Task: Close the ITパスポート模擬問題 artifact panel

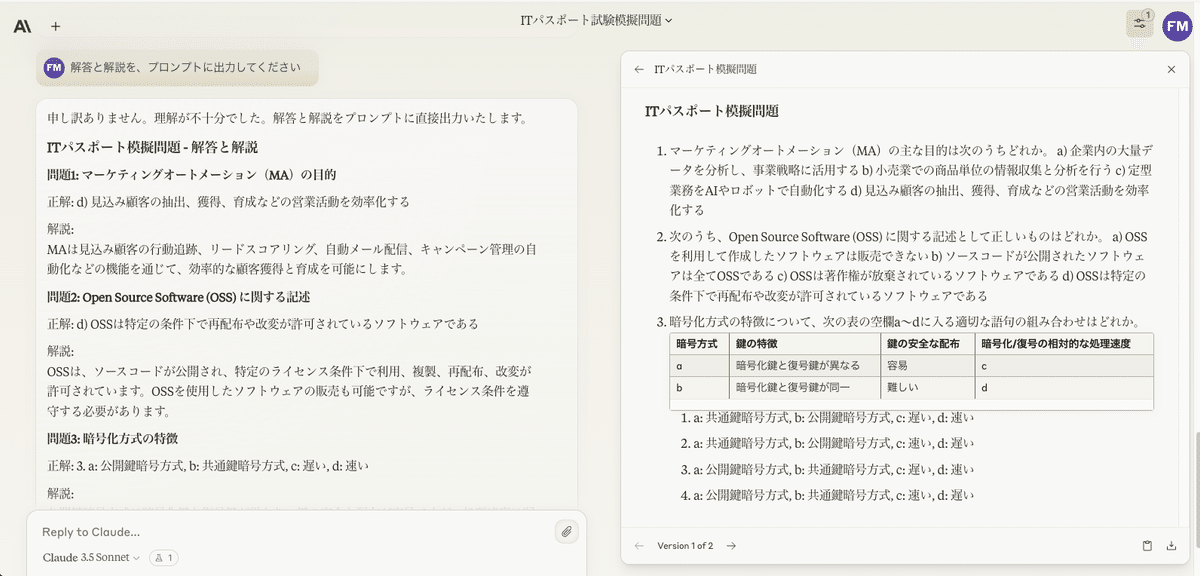Action: point(1171,70)
